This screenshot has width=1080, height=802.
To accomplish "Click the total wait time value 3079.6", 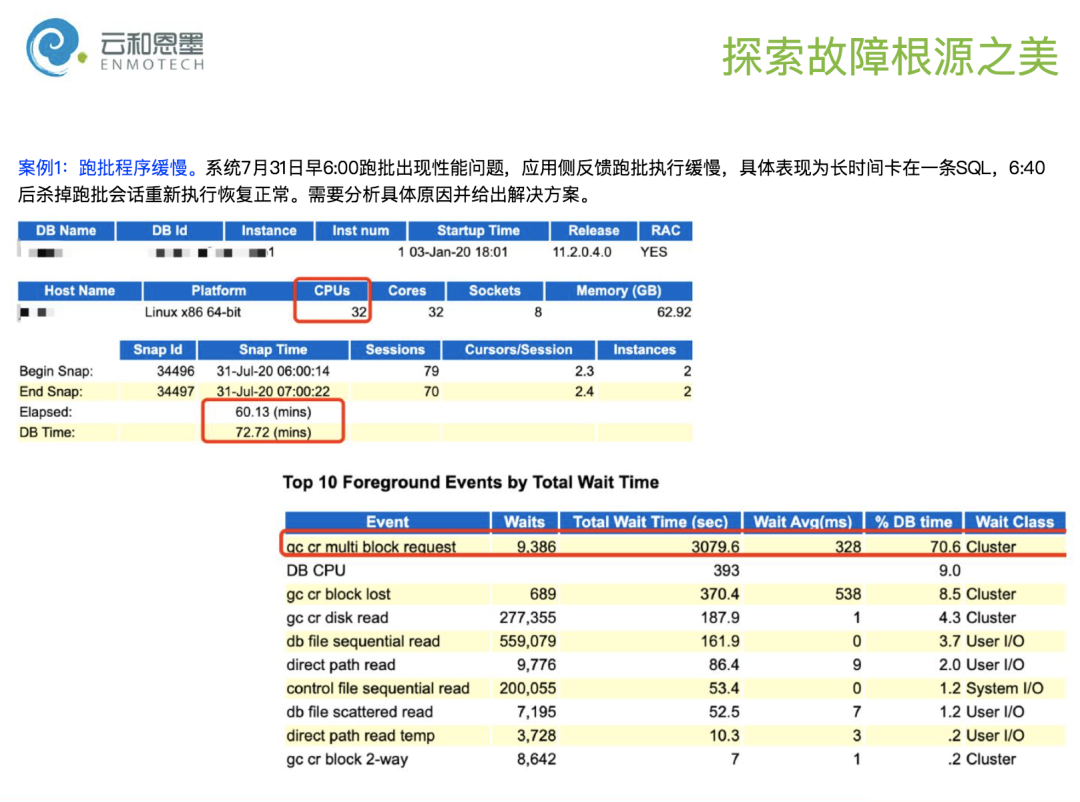I will 716,547.
